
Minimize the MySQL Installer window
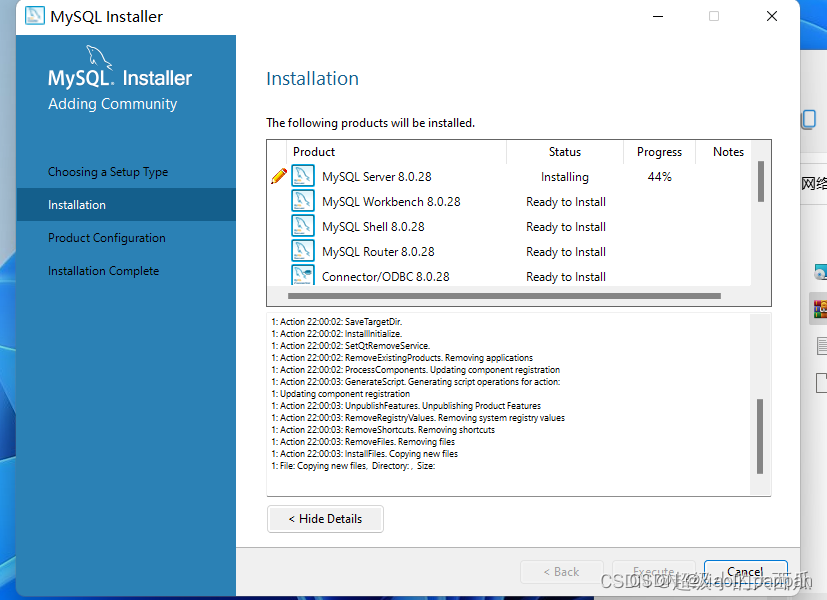pos(658,16)
